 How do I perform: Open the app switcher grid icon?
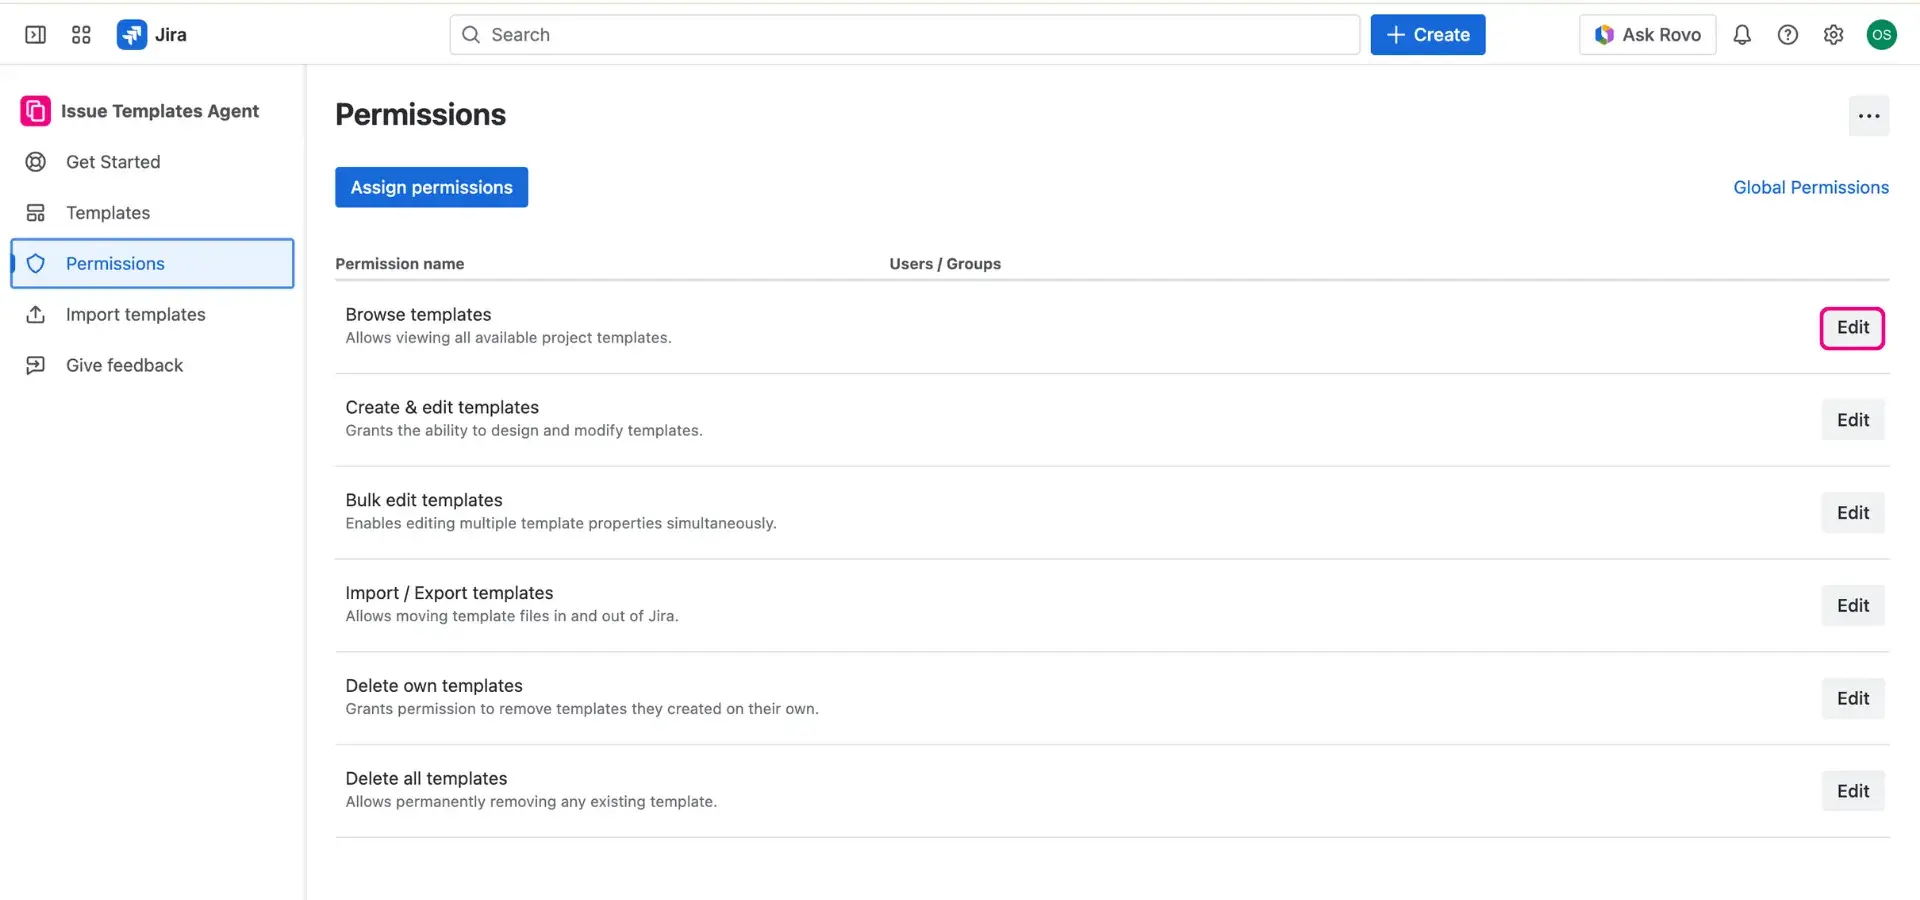coord(81,34)
